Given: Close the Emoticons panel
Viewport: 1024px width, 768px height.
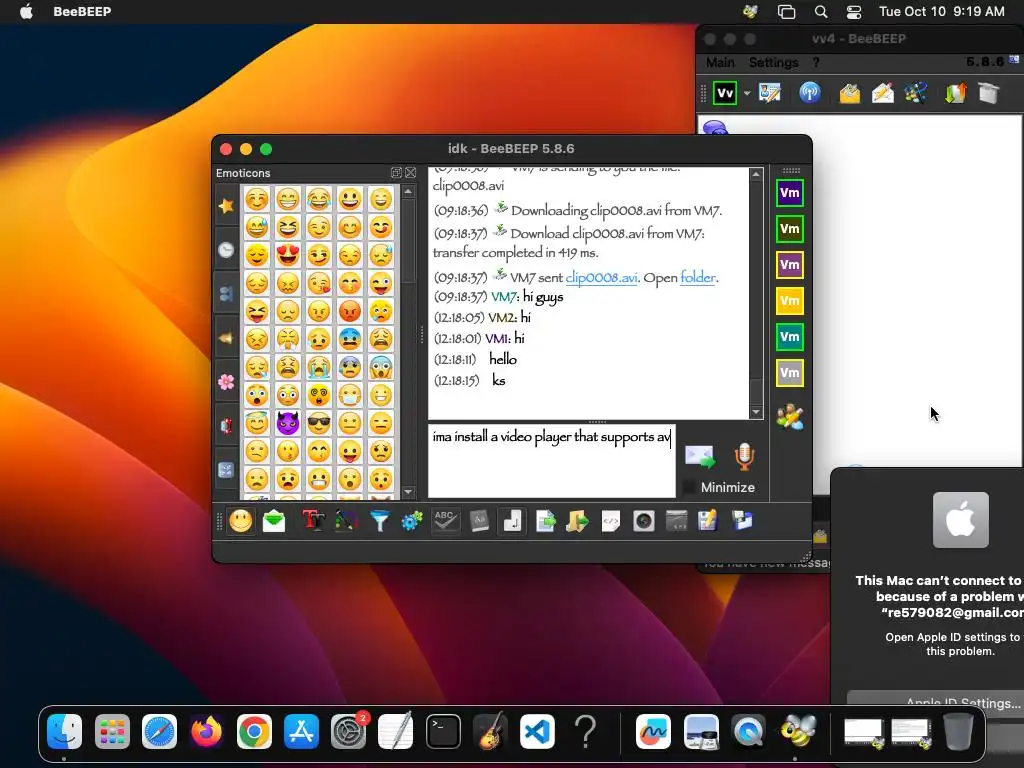Looking at the screenshot, I should pos(410,172).
